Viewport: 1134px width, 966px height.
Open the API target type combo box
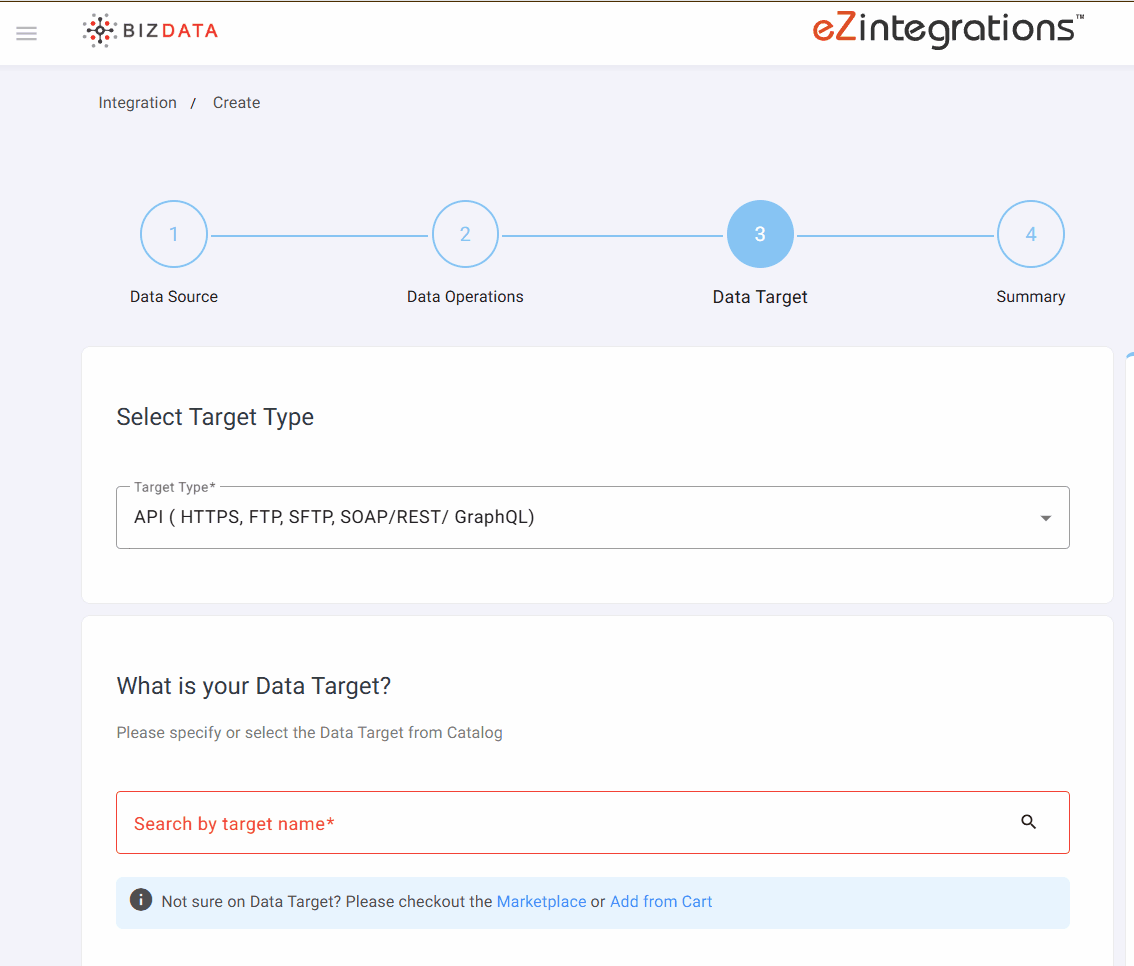pos(580,518)
